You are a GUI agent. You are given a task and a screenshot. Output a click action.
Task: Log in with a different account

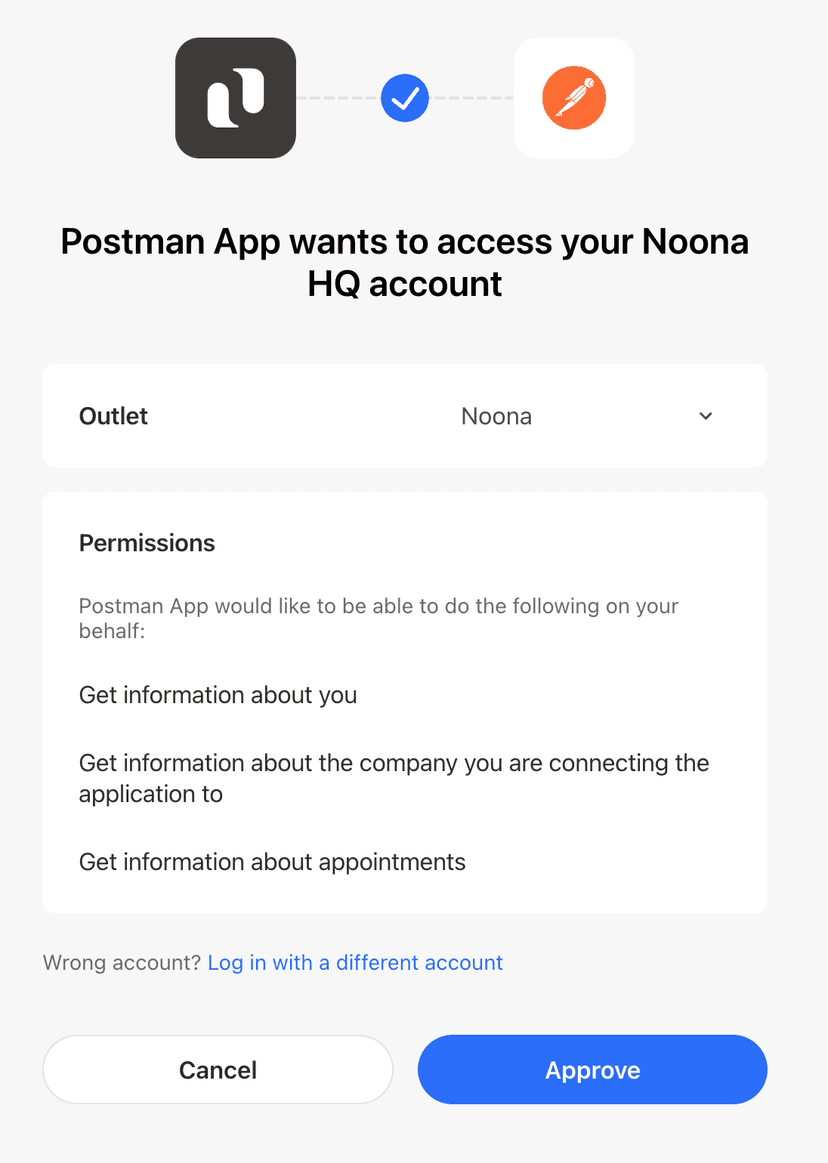point(355,962)
